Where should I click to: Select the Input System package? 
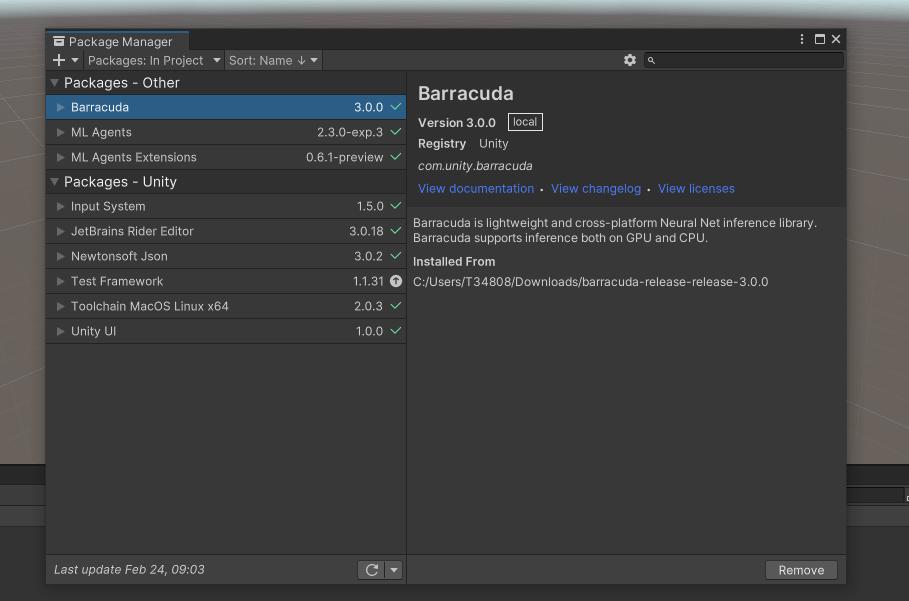pos(226,206)
